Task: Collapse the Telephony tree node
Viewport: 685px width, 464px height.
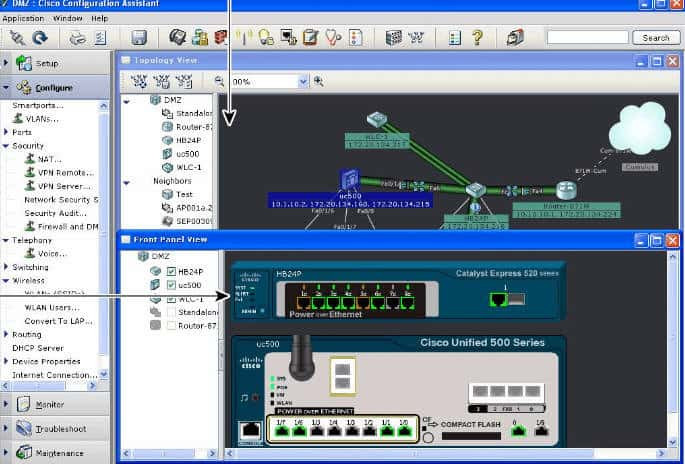Action: [6, 240]
